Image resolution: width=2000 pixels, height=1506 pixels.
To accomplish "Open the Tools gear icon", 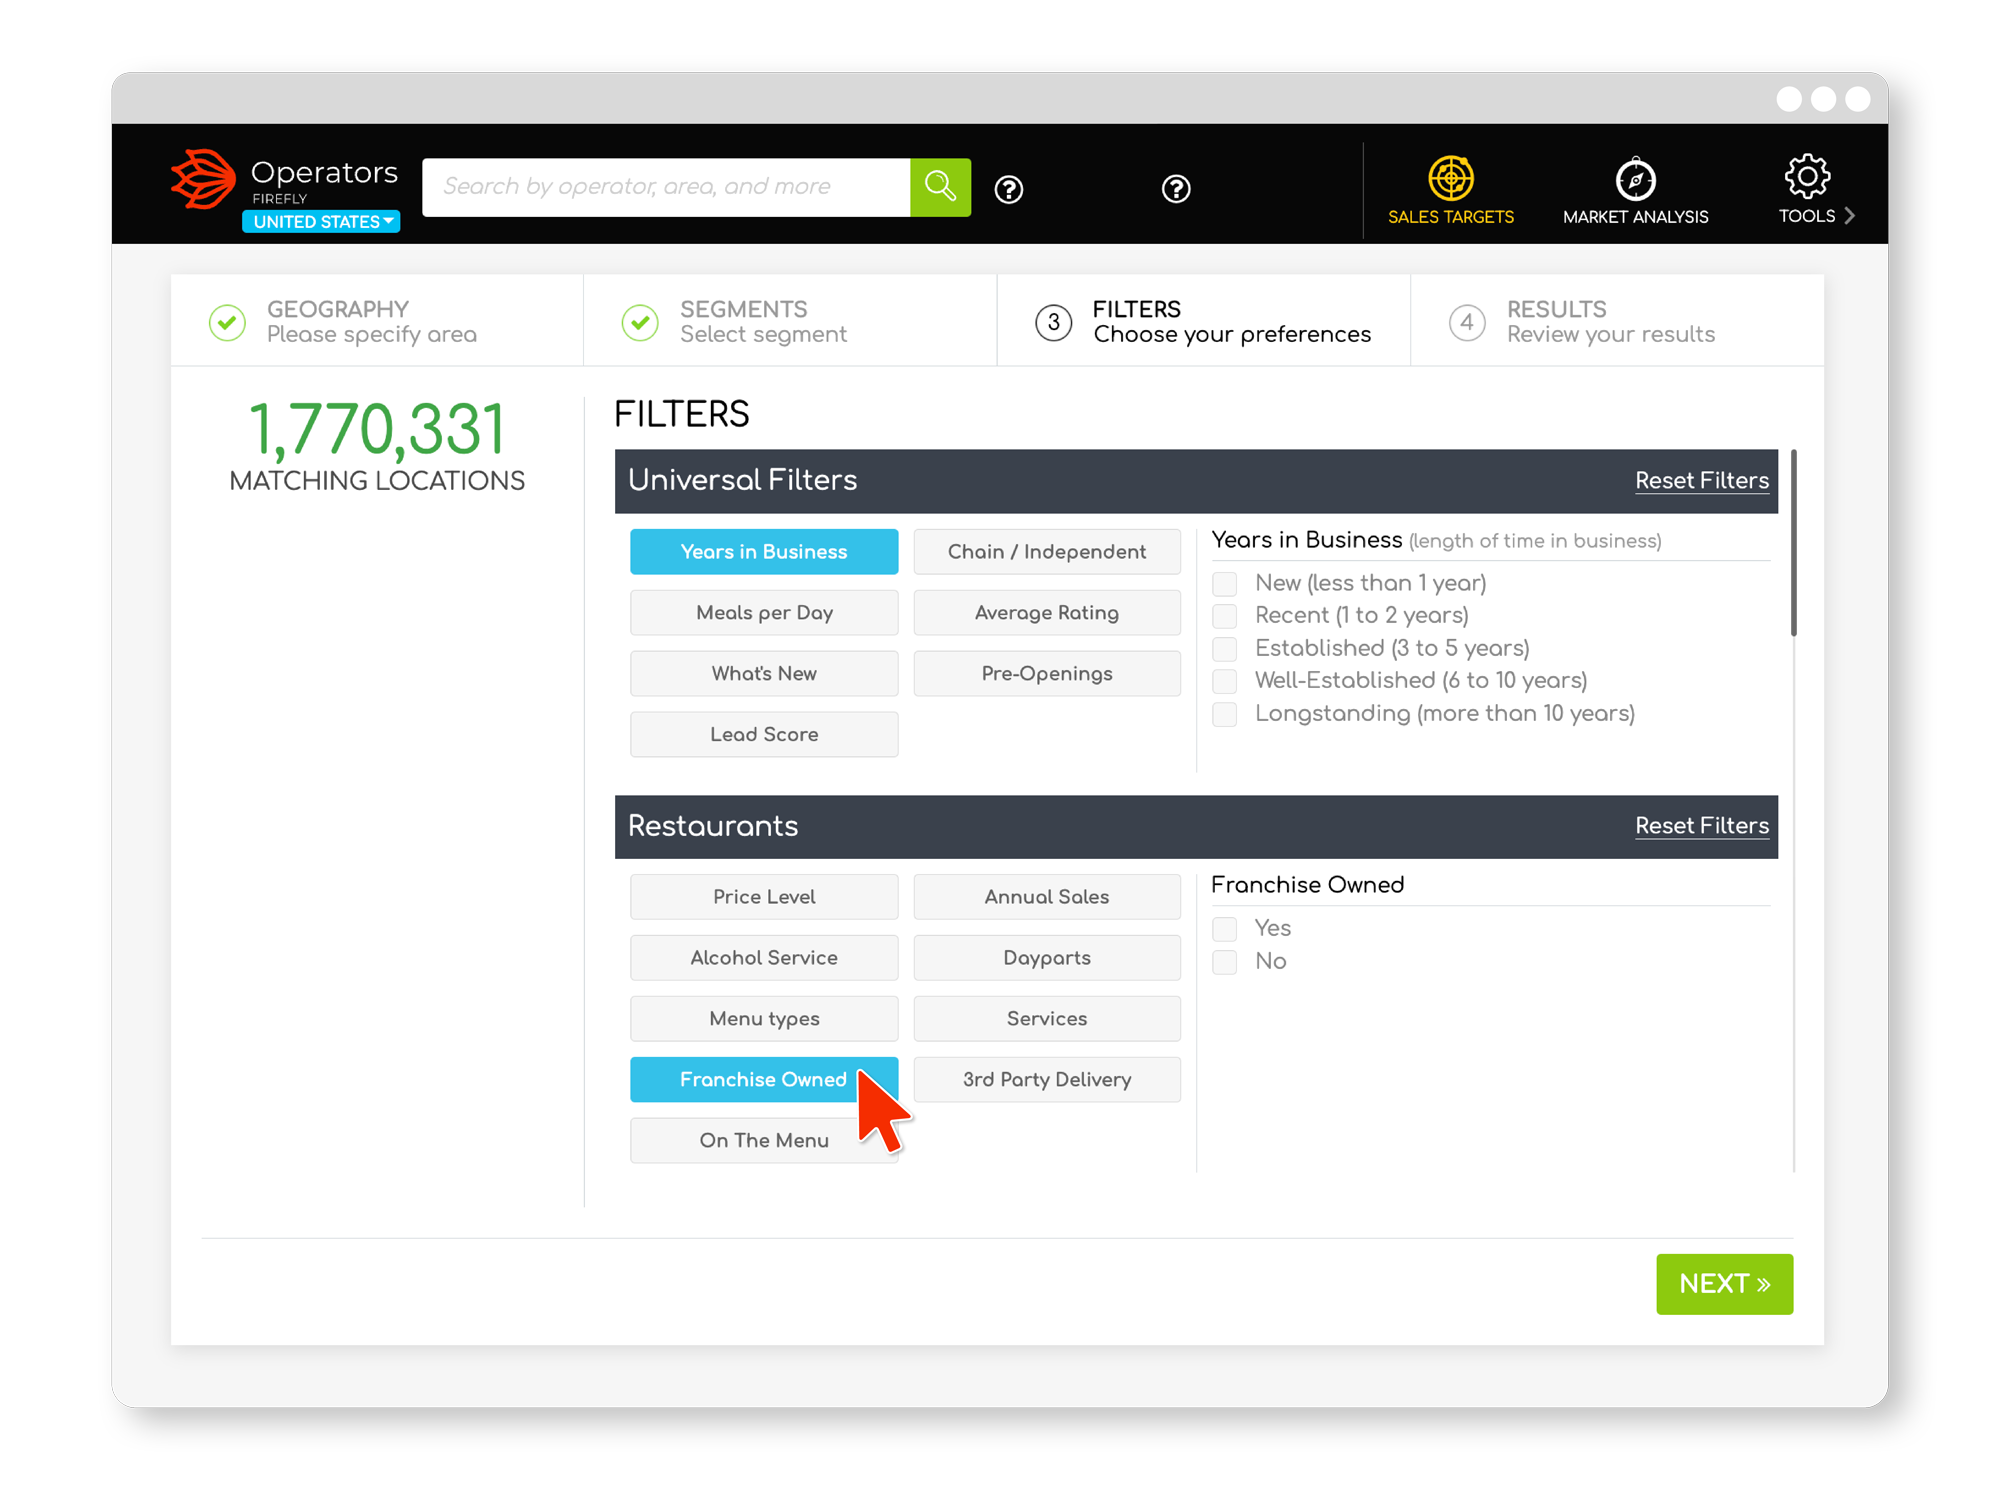I will coord(1806,177).
